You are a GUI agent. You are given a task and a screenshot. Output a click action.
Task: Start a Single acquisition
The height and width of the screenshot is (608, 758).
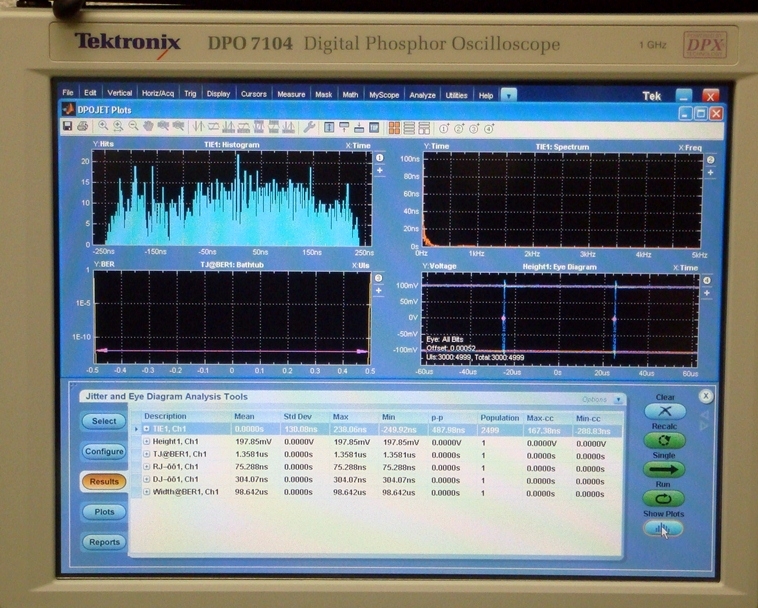click(663, 469)
